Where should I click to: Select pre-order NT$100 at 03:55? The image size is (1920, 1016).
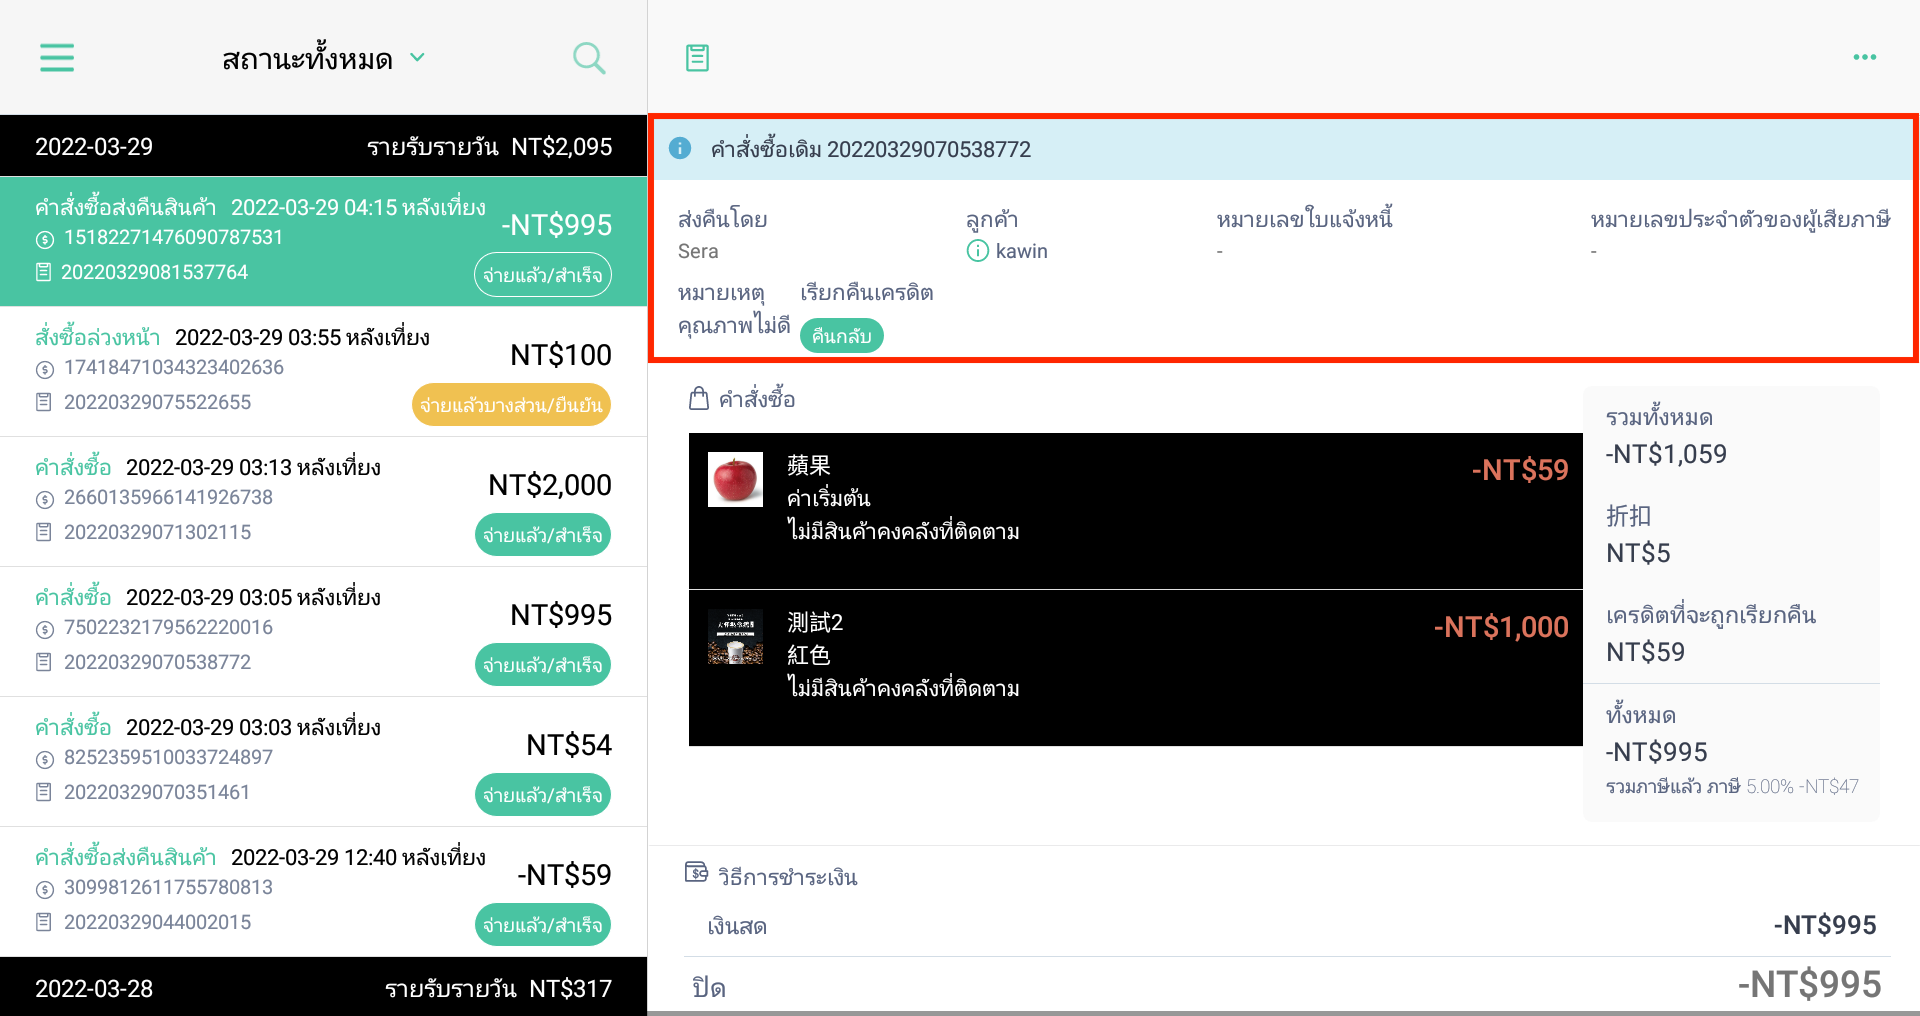point(323,371)
